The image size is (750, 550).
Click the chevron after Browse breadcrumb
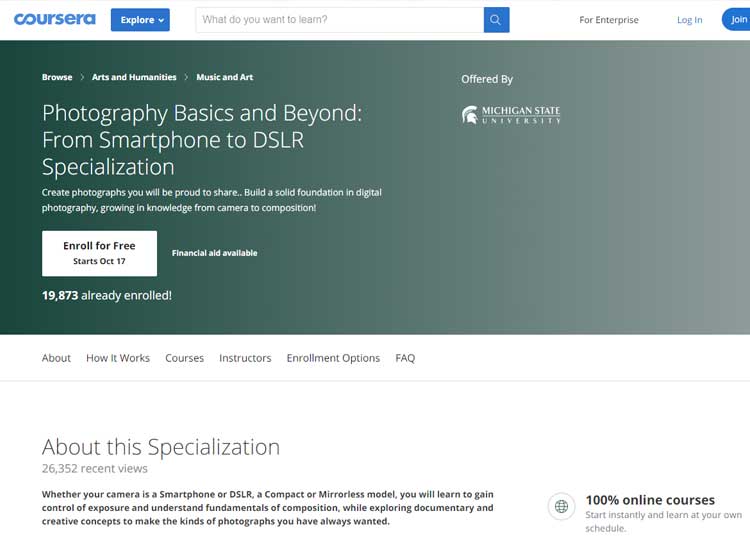(x=82, y=77)
